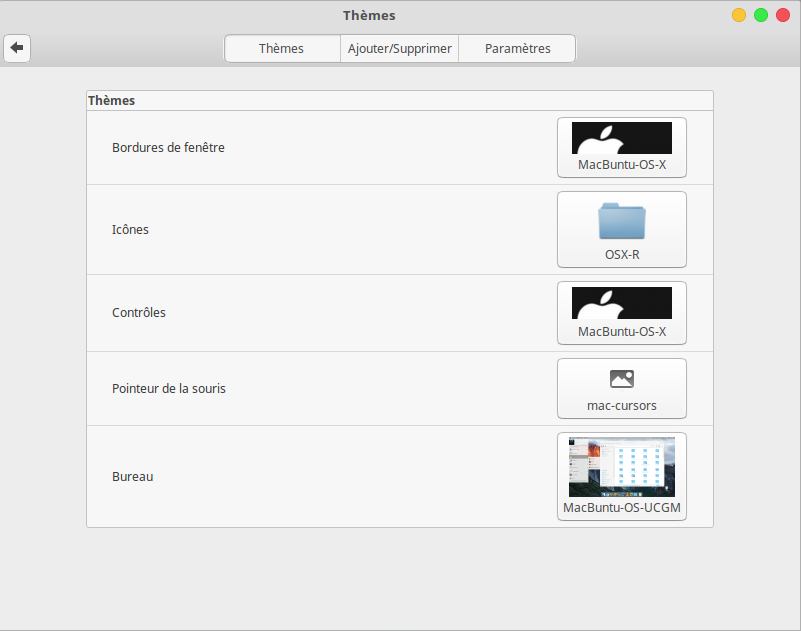Select the MacBuntu-OS-UCGM desktop theme button
Screen dimensions: 801x631
click(622, 477)
